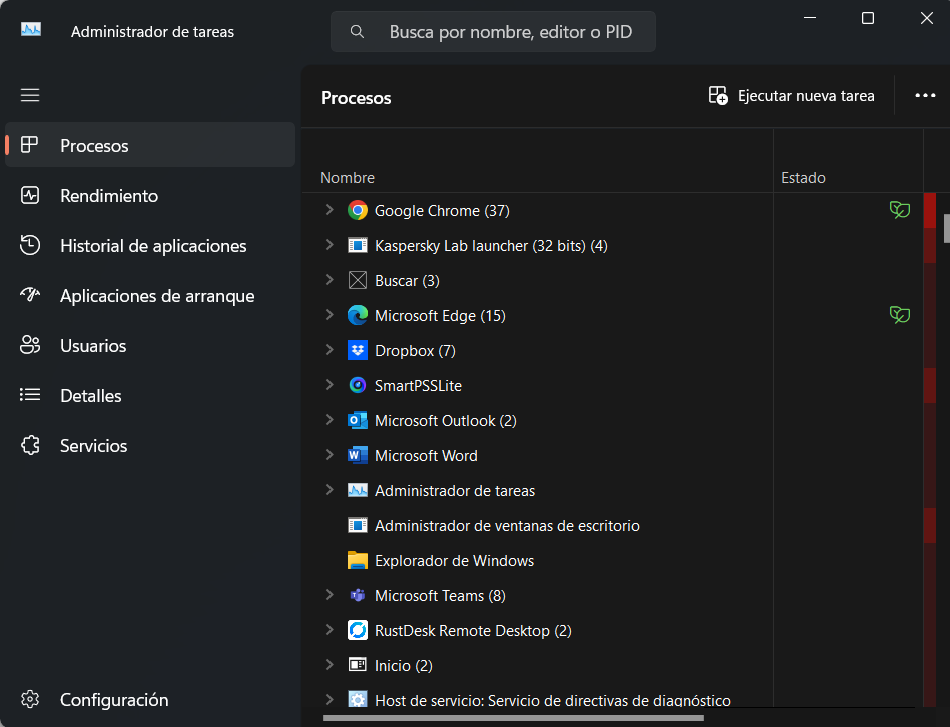This screenshot has width=950, height=727.
Task: Click the Rendimiento heartbeat icon
Action: pos(30,195)
